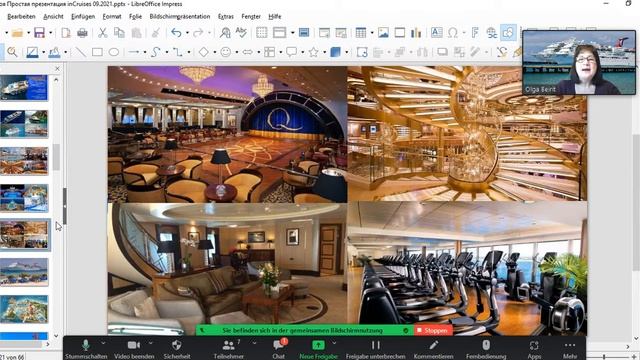
Task: Apply fill color with the paint bucket swatch
Action: pyautogui.click(x=54, y=52)
